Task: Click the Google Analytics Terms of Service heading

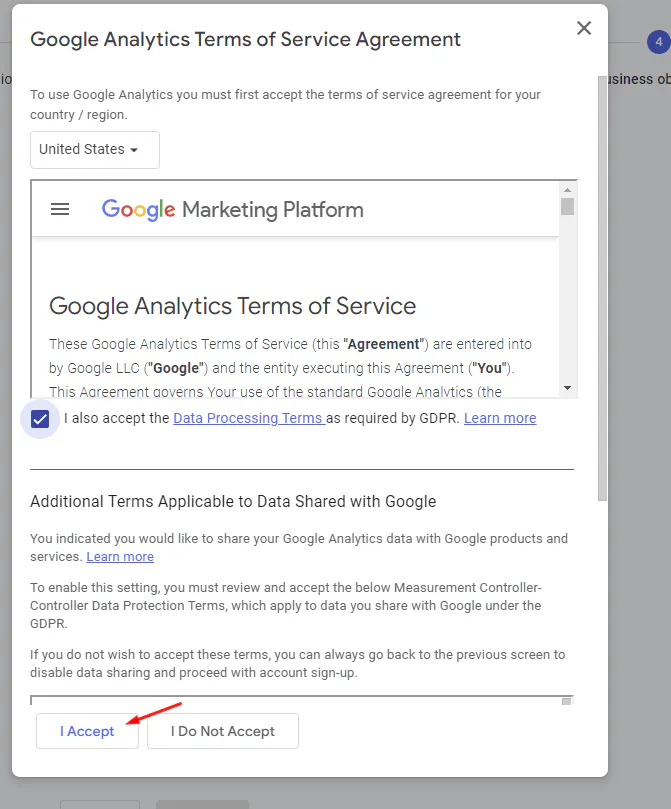Action: (x=232, y=306)
